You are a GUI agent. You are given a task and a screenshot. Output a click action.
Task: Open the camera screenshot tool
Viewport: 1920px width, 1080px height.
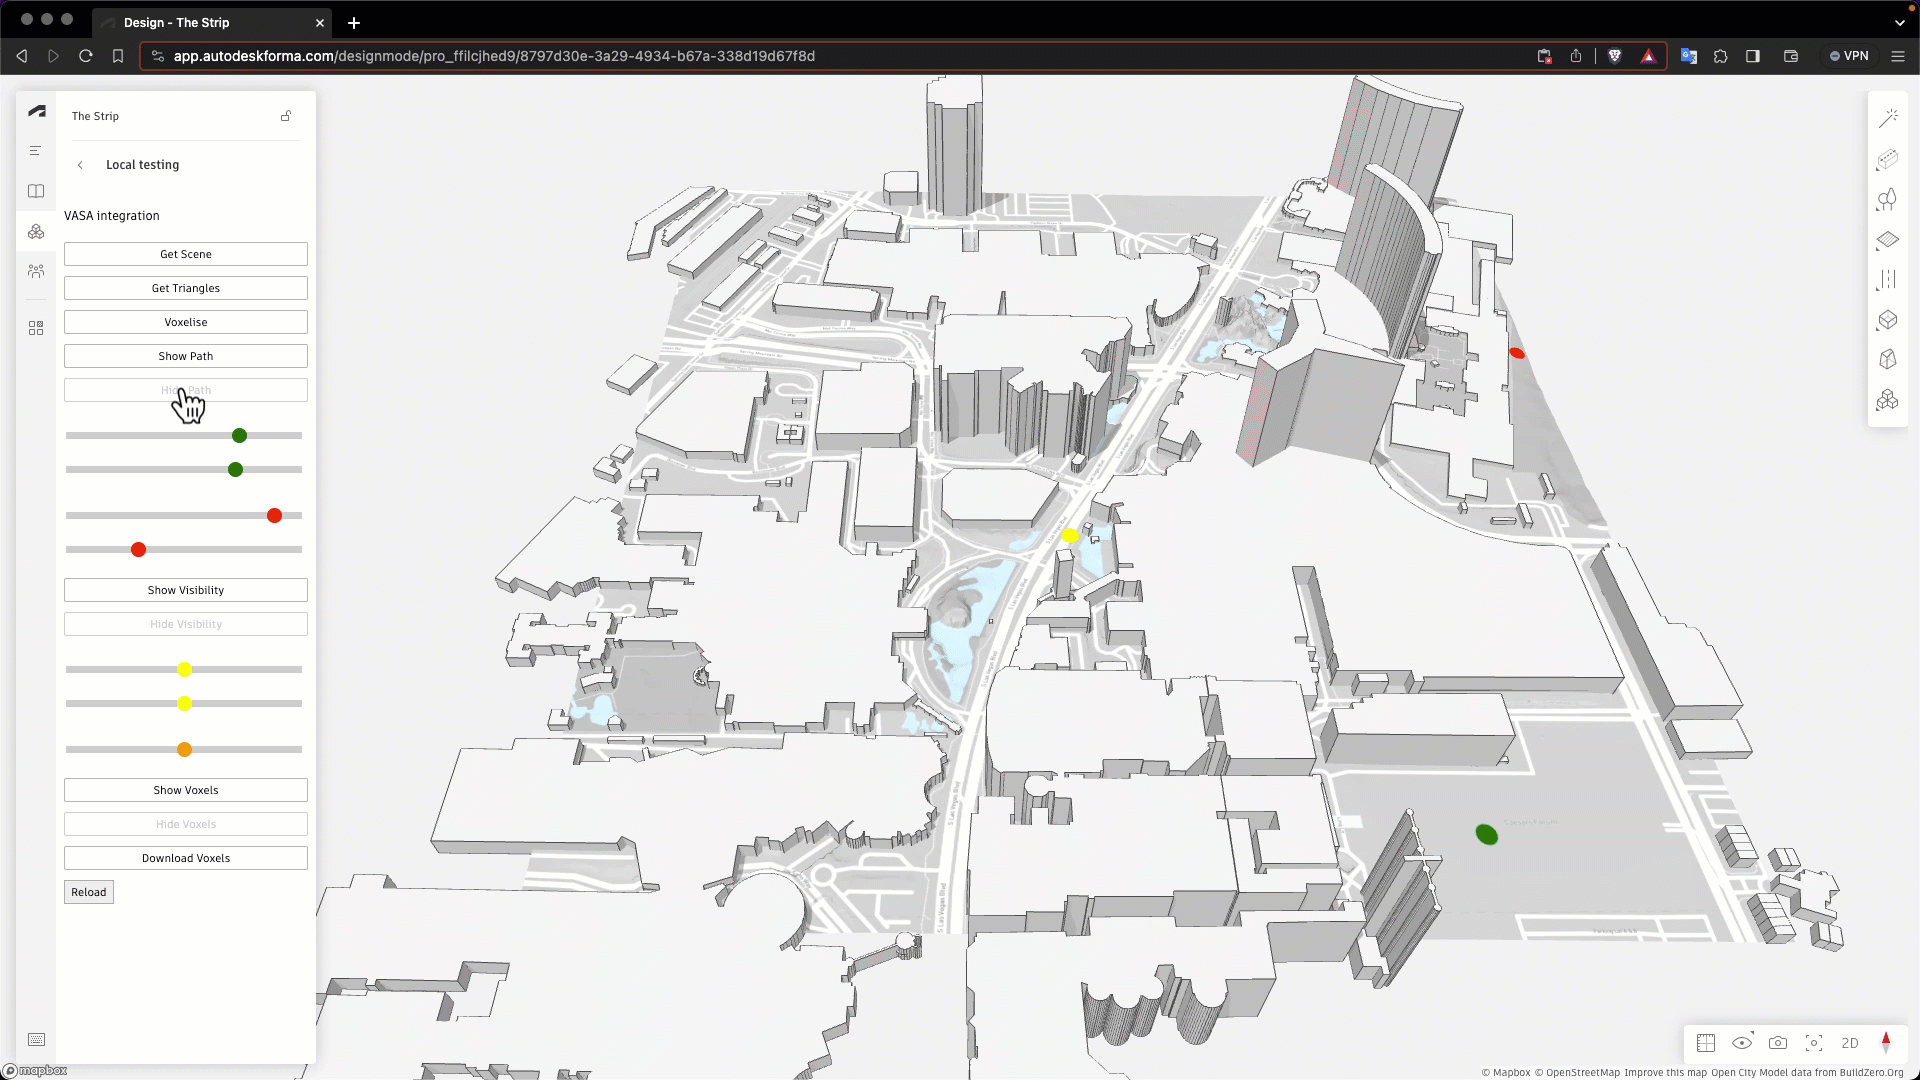tap(1777, 1043)
